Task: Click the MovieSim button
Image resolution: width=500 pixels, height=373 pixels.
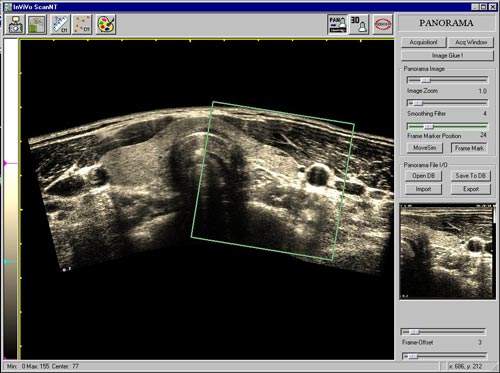Action: [x=425, y=148]
